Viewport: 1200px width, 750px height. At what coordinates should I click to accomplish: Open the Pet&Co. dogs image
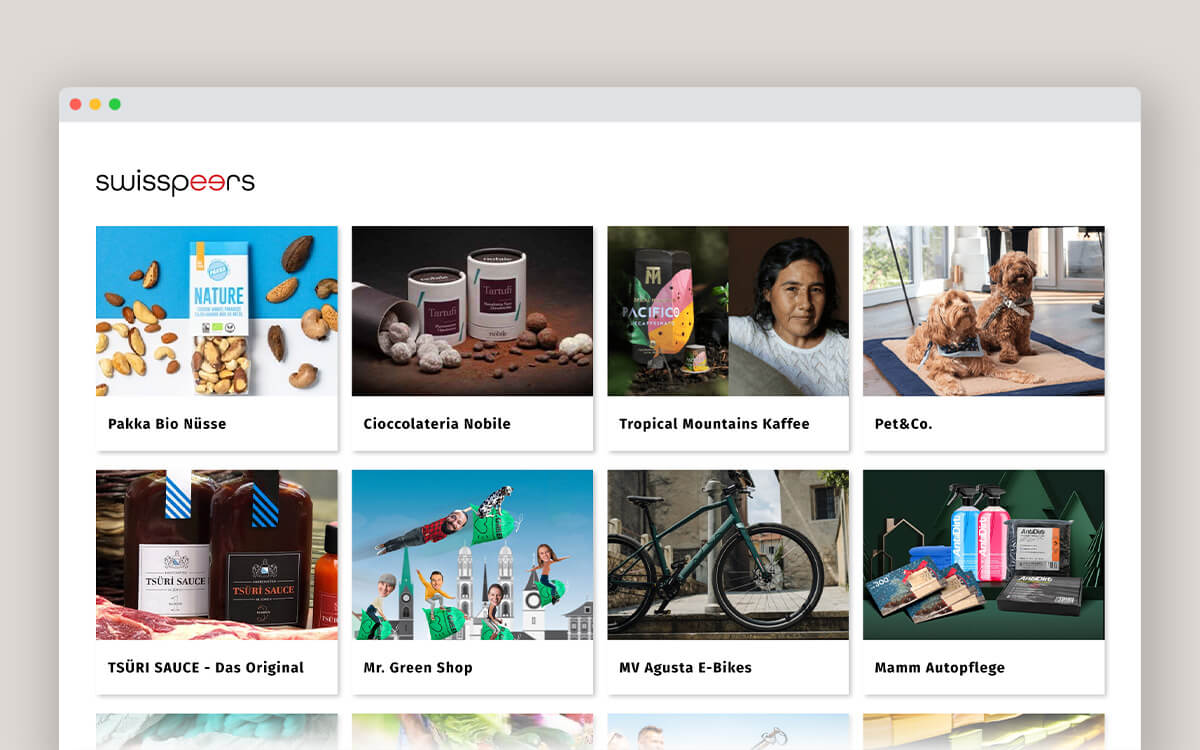coord(984,311)
